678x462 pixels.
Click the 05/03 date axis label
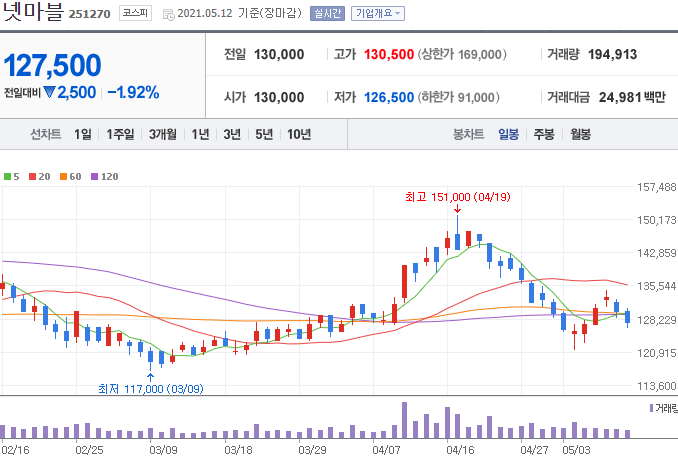click(x=576, y=450)
